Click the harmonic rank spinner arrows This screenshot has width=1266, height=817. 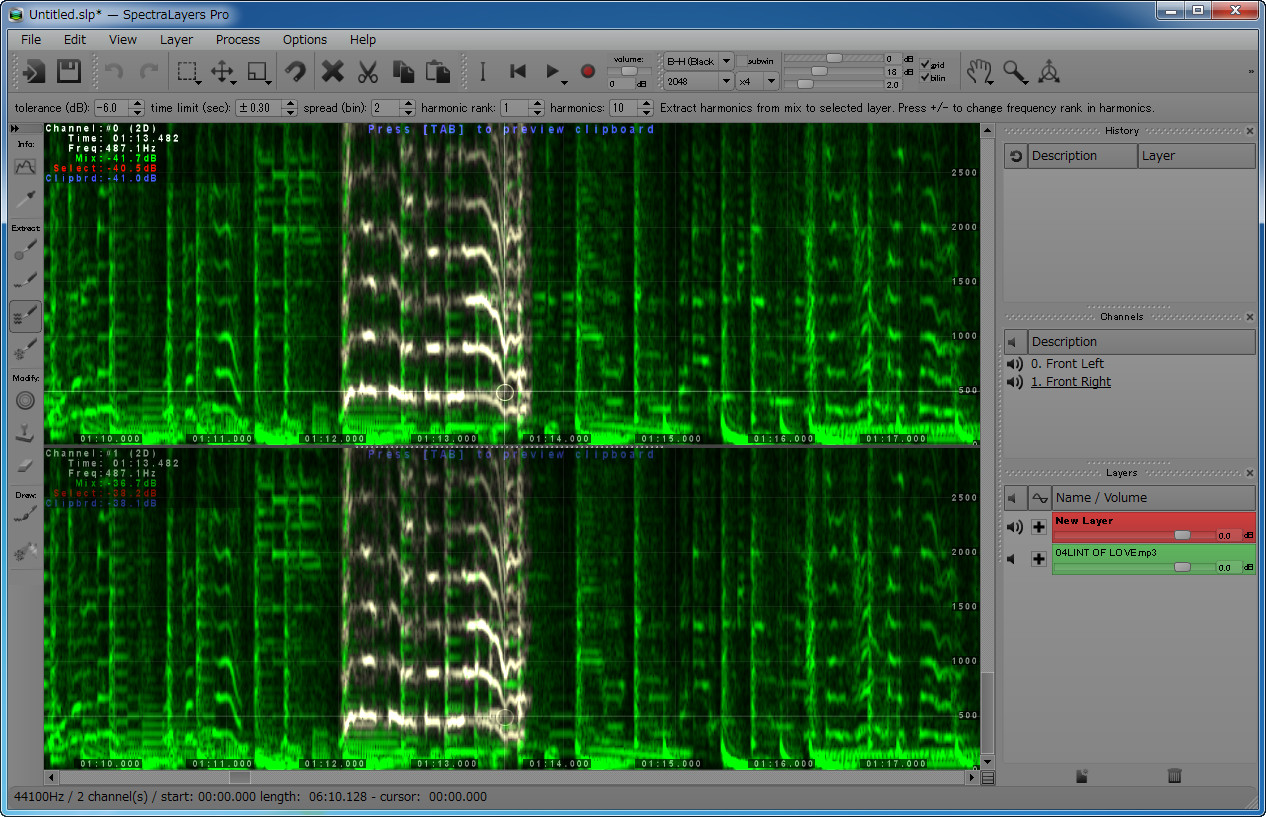click(536, 108)
